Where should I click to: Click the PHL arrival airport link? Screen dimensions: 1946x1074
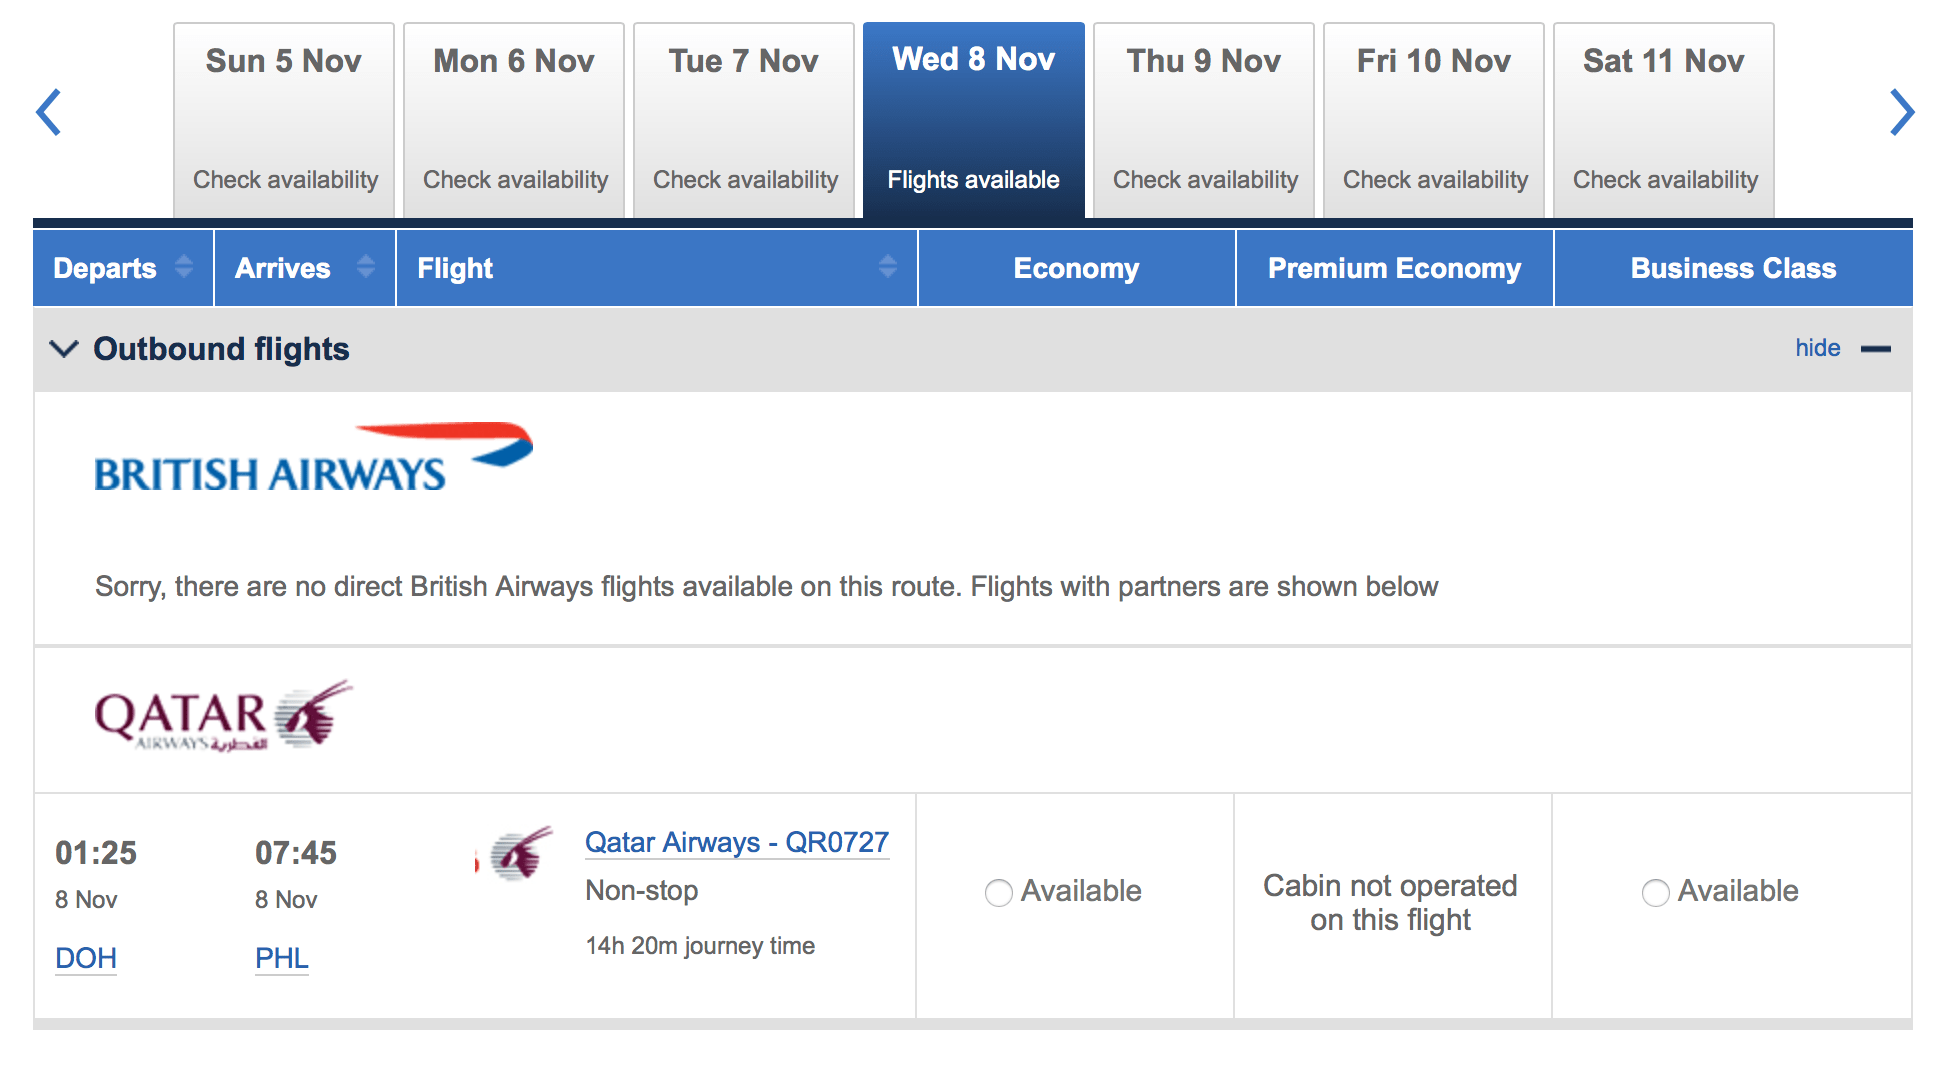[x=281, y=958]
